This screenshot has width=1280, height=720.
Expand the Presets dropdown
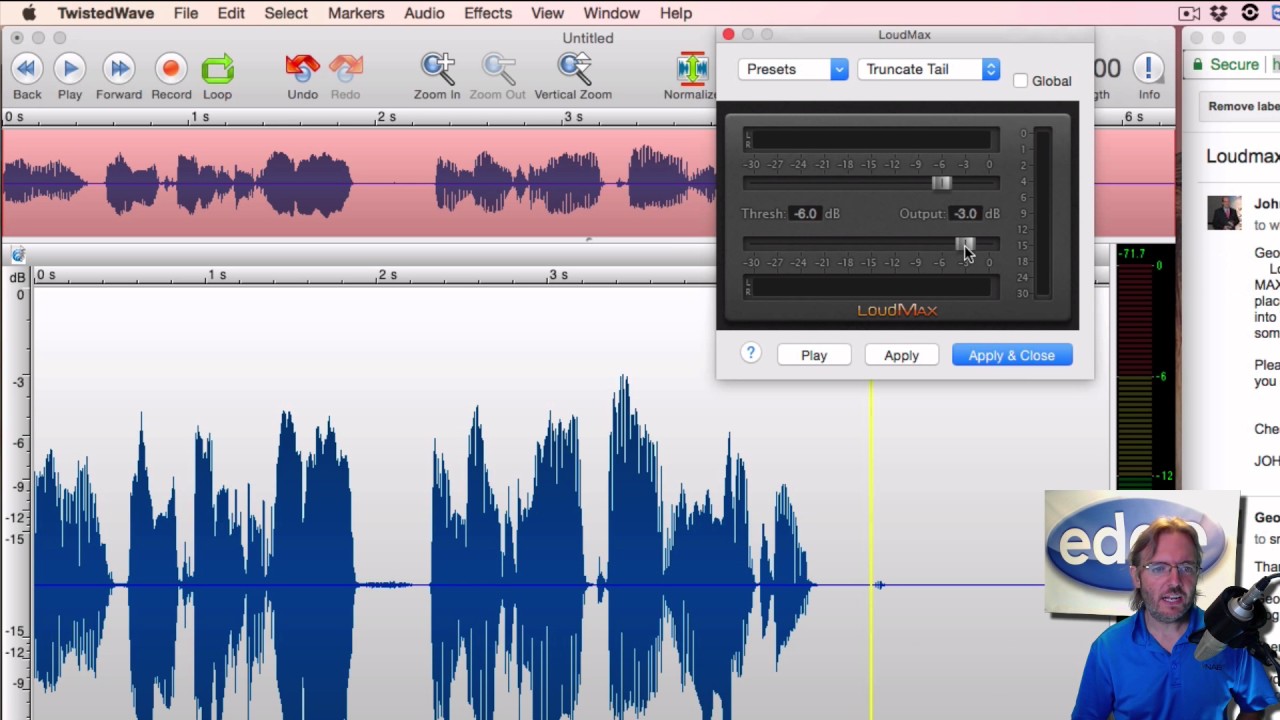pyautogui.click(x=793, y=69)
